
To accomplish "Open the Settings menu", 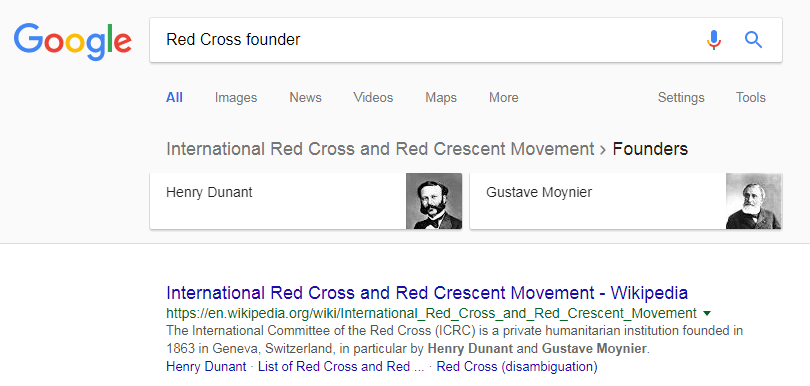I will coord(681,98).
